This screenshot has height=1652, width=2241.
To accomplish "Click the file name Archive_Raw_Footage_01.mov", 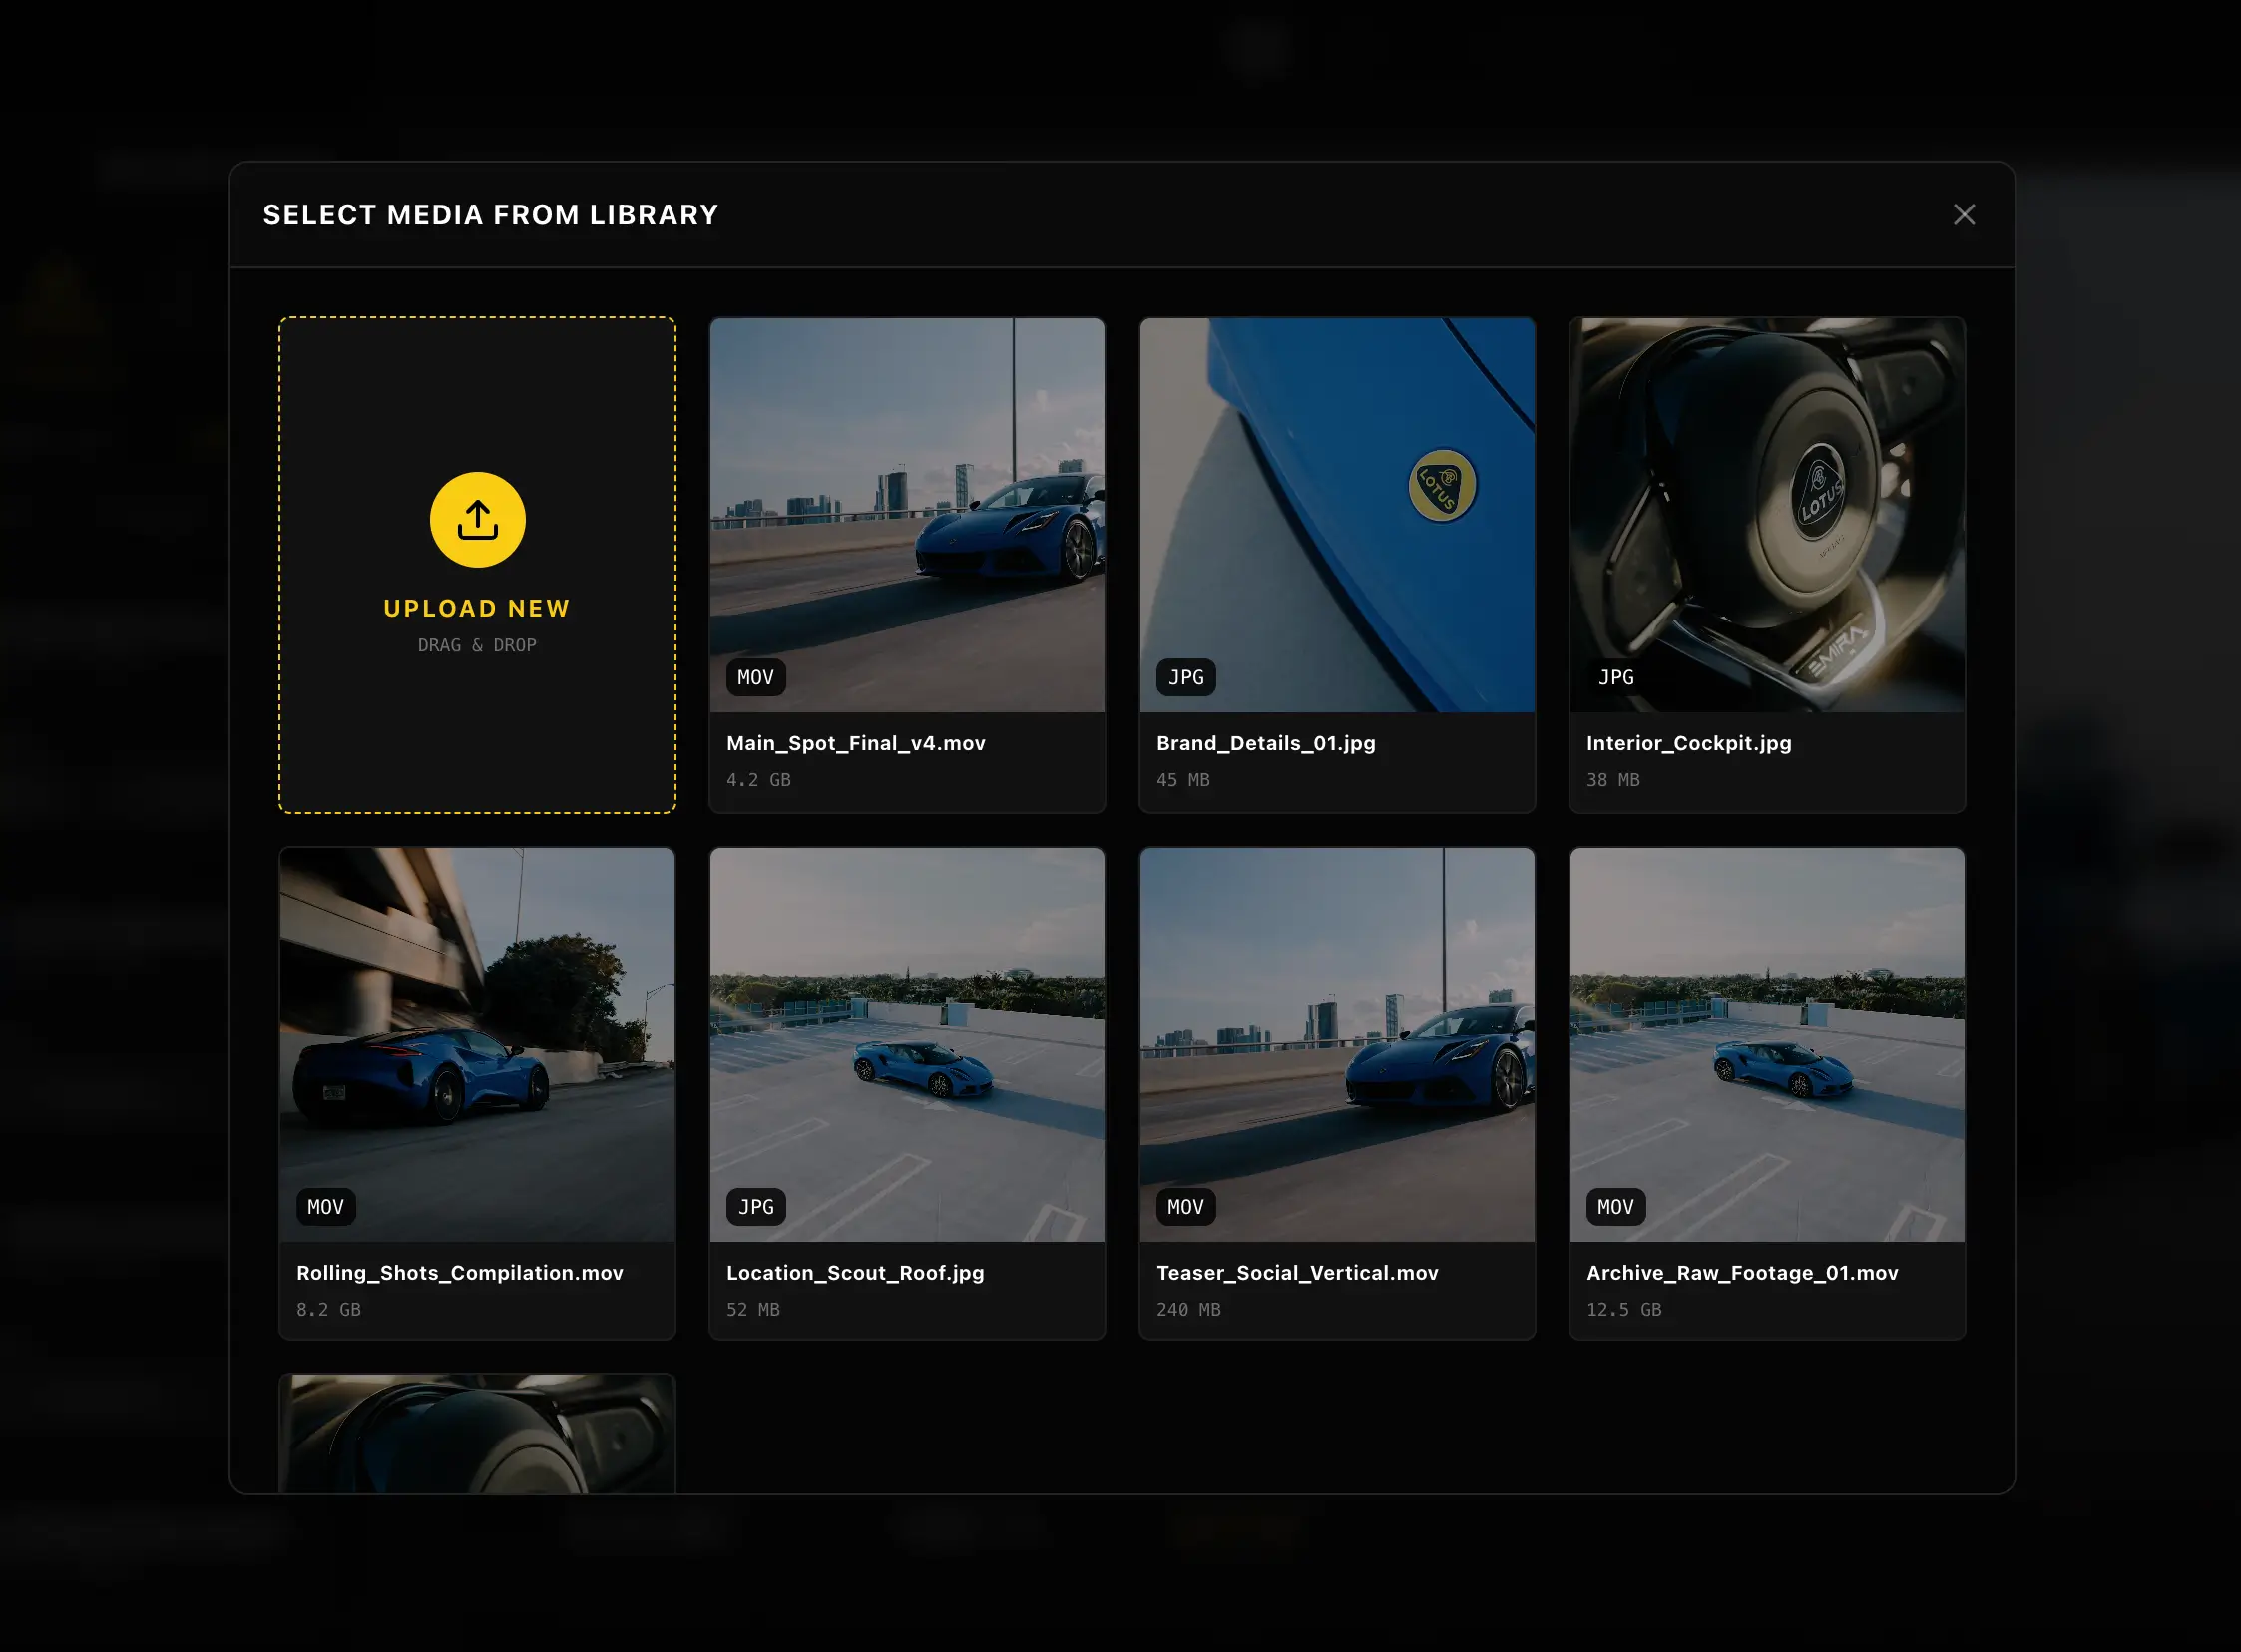I will 1742,1273.
